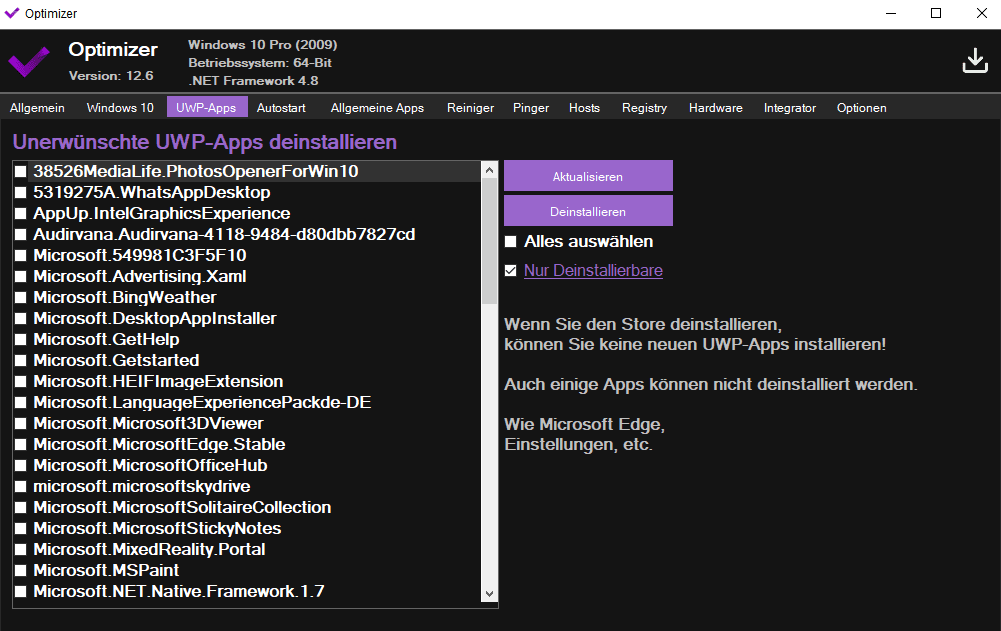Image resolution: width=1001 pixels, height=631 pixels.
Task: Click the download update icon in the header
Action: [x=975, y=61]
